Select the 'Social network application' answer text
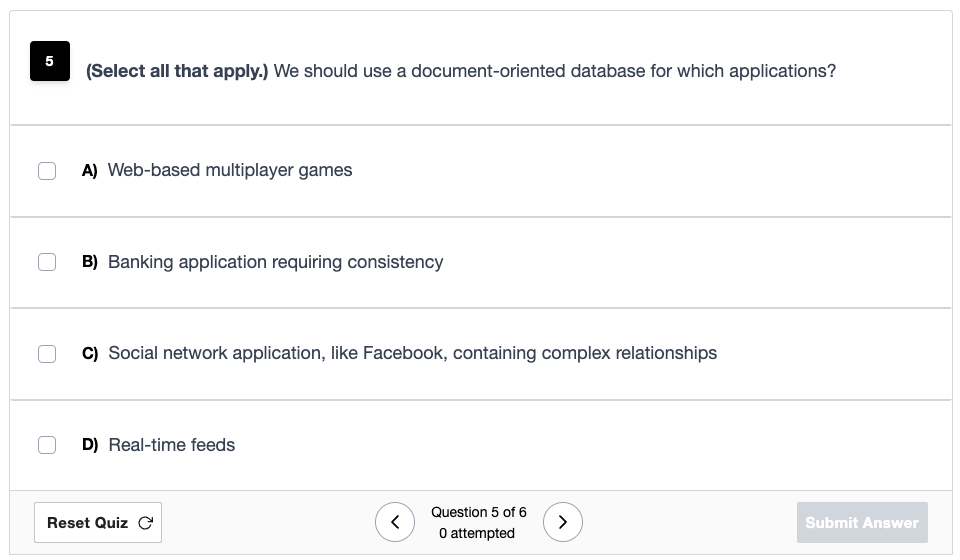The width and height of the screenshot is (960, 560). pyautogui.click(x=413, y=353)
